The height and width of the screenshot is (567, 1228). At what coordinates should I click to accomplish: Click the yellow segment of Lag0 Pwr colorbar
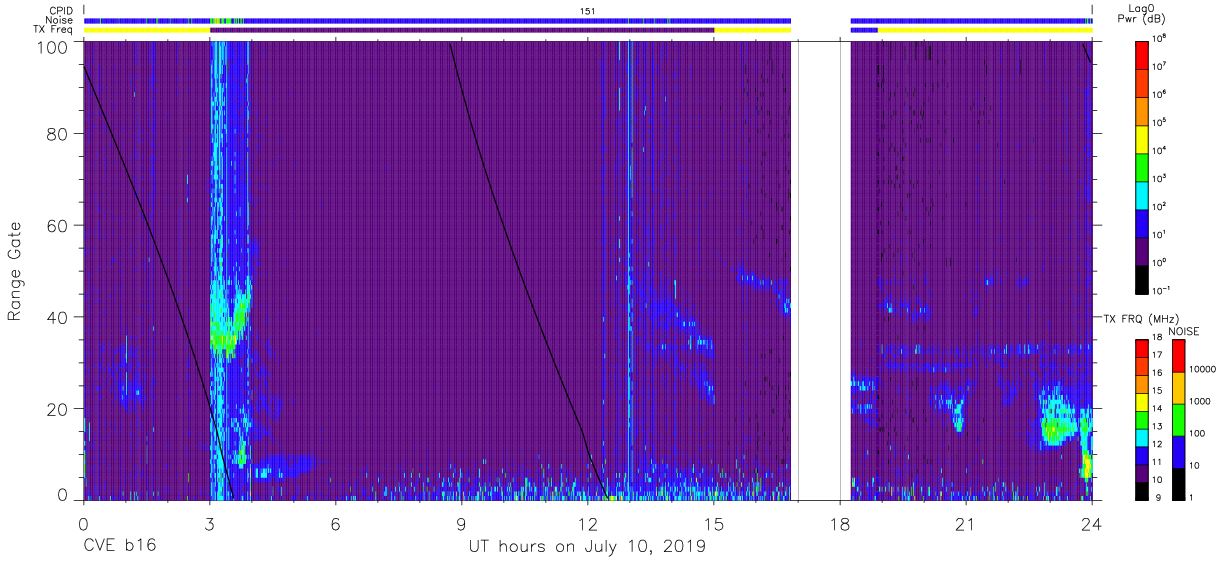point(1143,138)
